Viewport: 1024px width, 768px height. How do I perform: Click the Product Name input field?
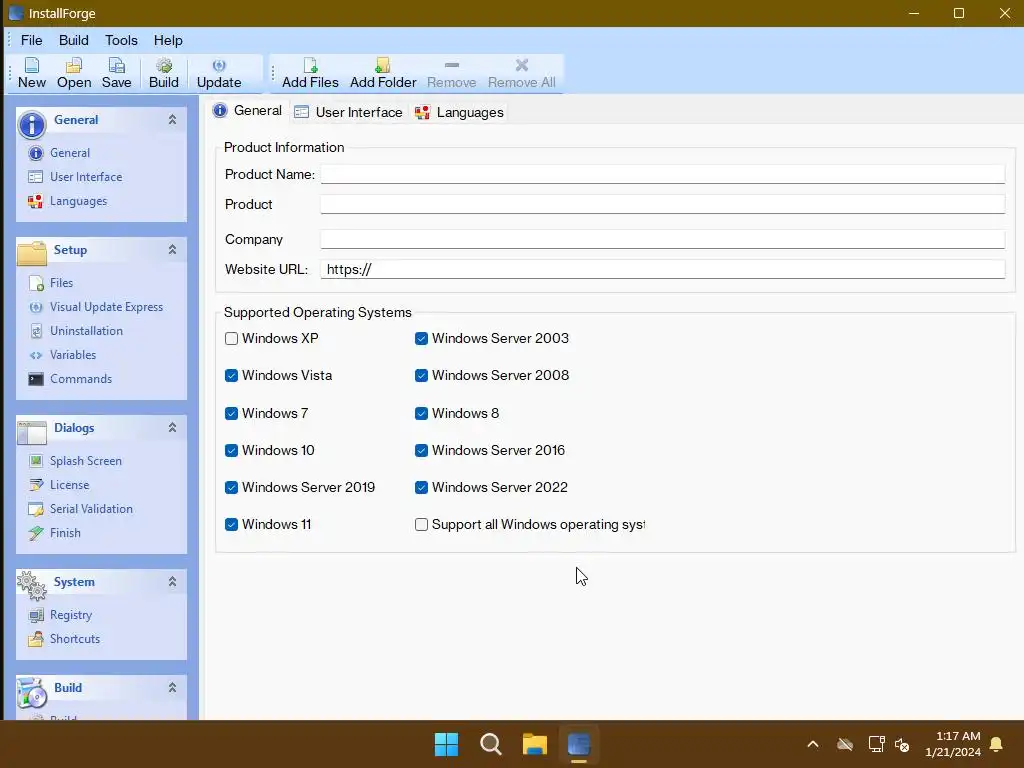(x=662, y=174)
